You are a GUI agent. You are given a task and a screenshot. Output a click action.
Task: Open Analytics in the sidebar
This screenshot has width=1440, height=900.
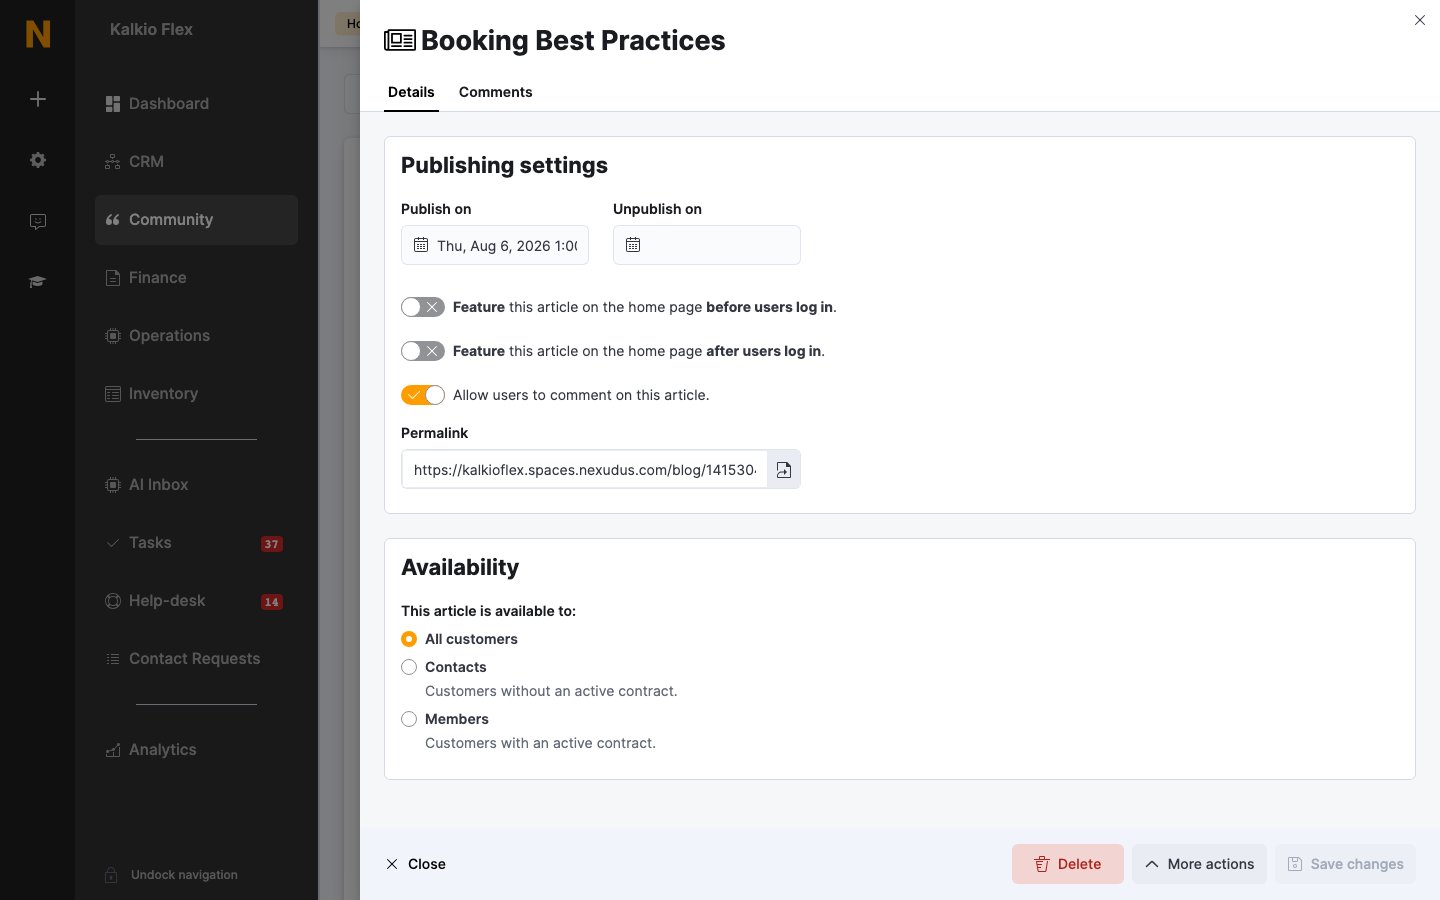pyautogui.click(x=196, y=750)
